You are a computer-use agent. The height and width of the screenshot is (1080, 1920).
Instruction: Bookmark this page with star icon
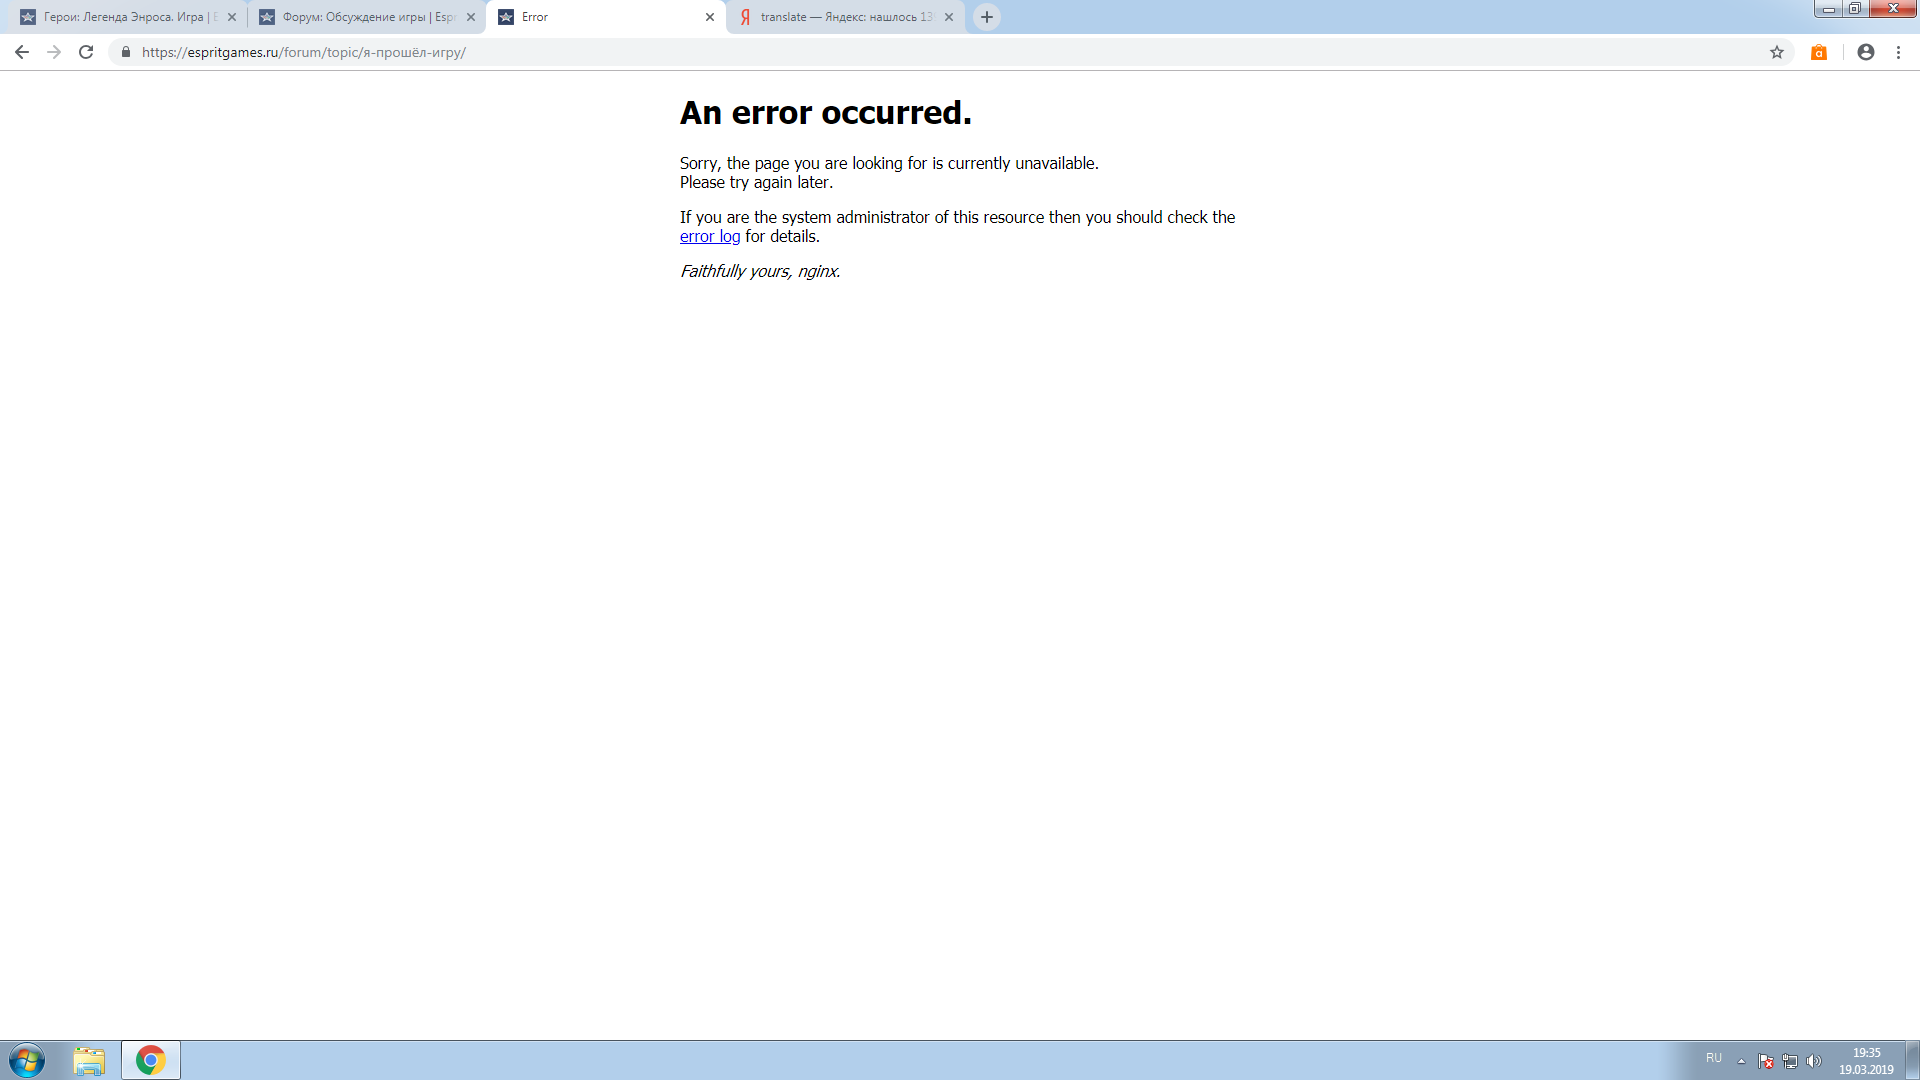(1777, 52)
